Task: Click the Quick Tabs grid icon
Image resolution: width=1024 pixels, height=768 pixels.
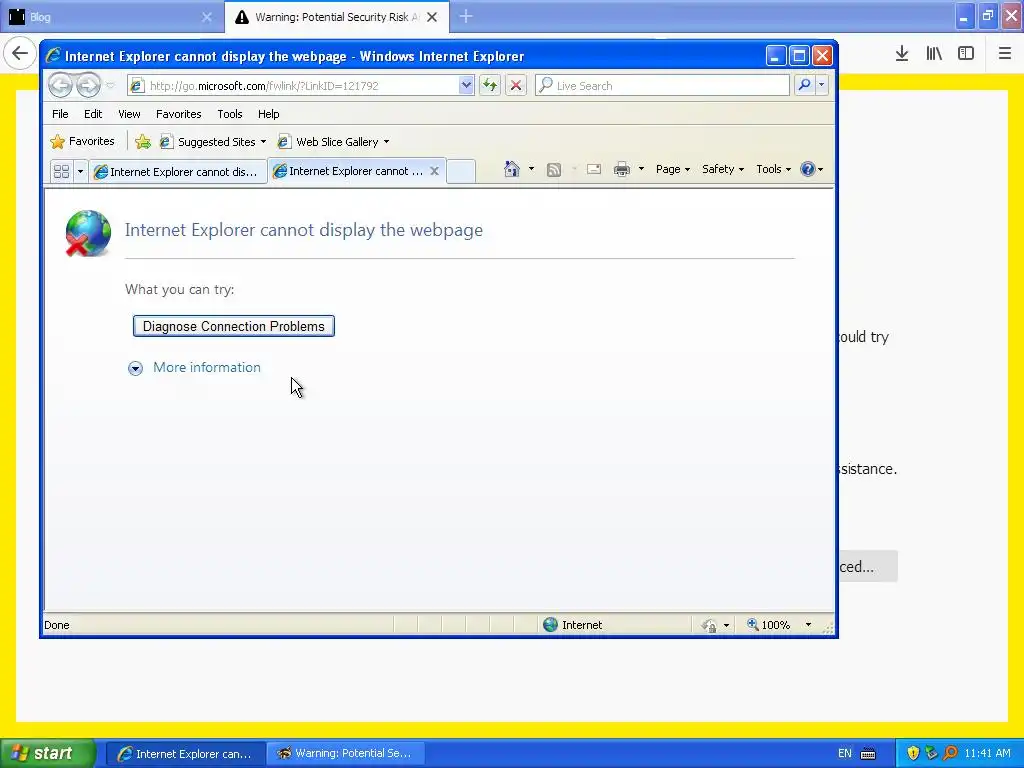Action: [61, 171]
